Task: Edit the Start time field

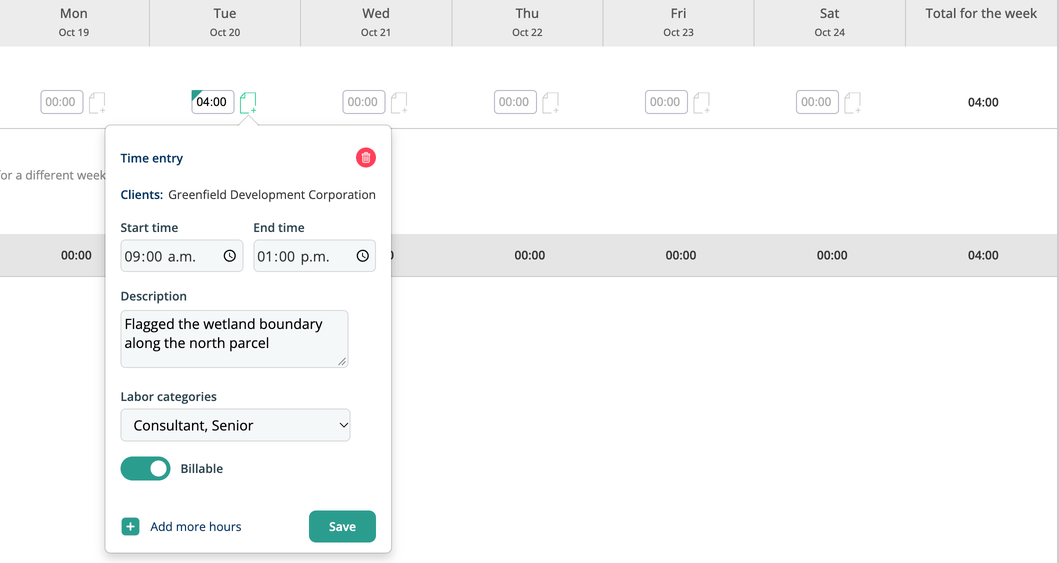Action: click(x=182, y=256)
